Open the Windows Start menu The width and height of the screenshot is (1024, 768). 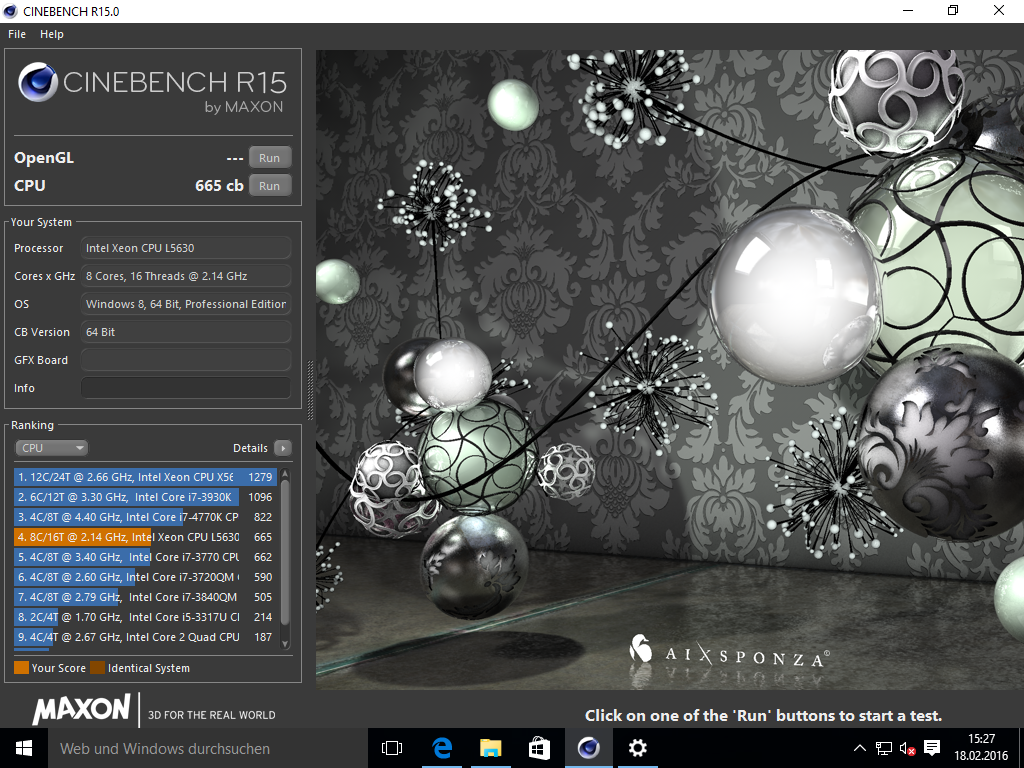click(24, 748)
